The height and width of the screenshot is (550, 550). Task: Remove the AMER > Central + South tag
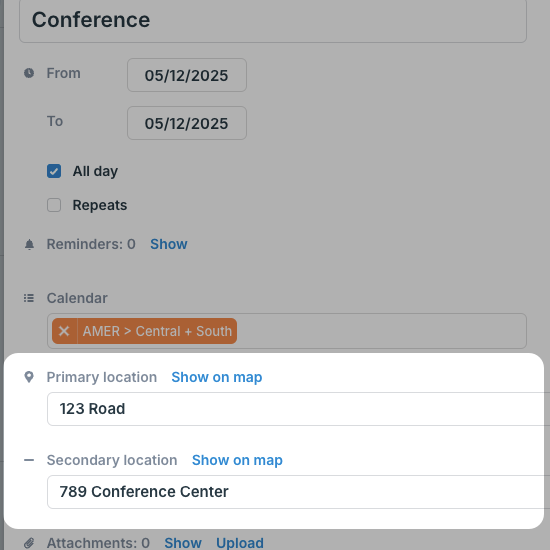(x=64, y=331)
